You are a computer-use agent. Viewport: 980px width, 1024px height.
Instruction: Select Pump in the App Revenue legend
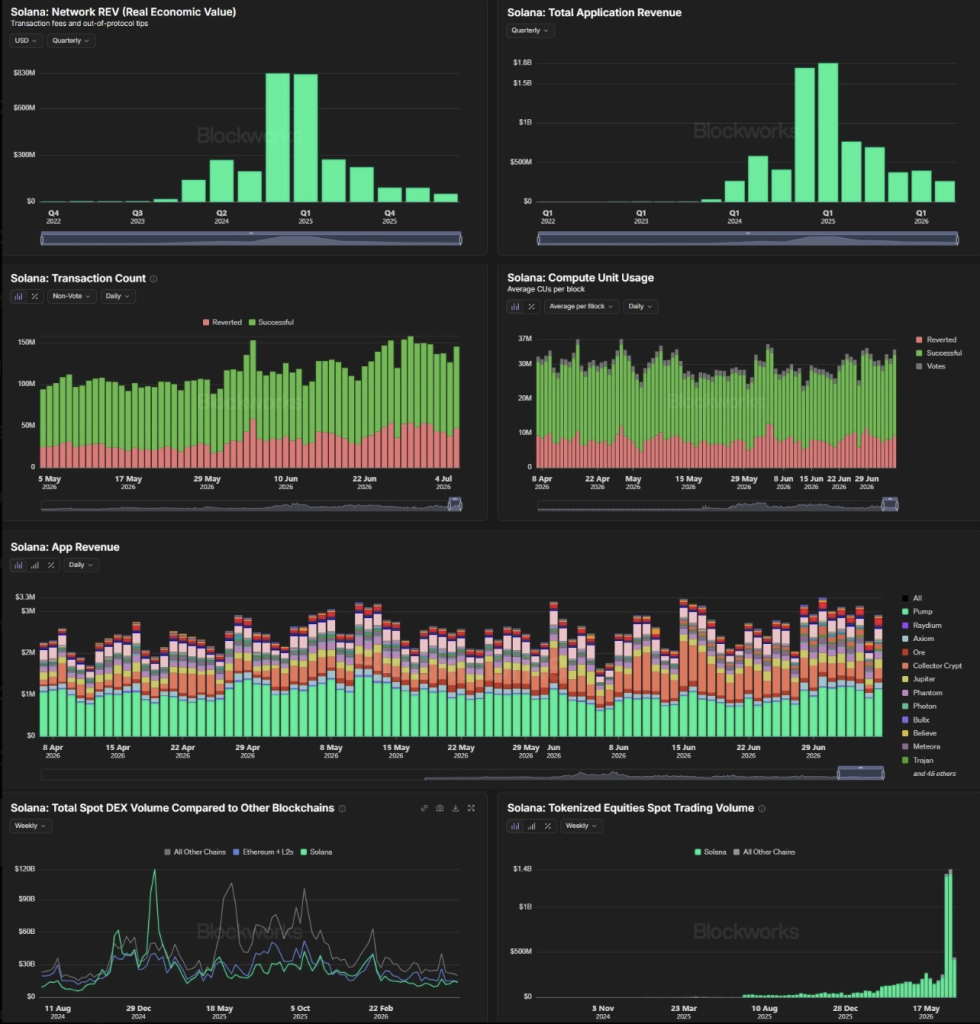click(917, 612)
